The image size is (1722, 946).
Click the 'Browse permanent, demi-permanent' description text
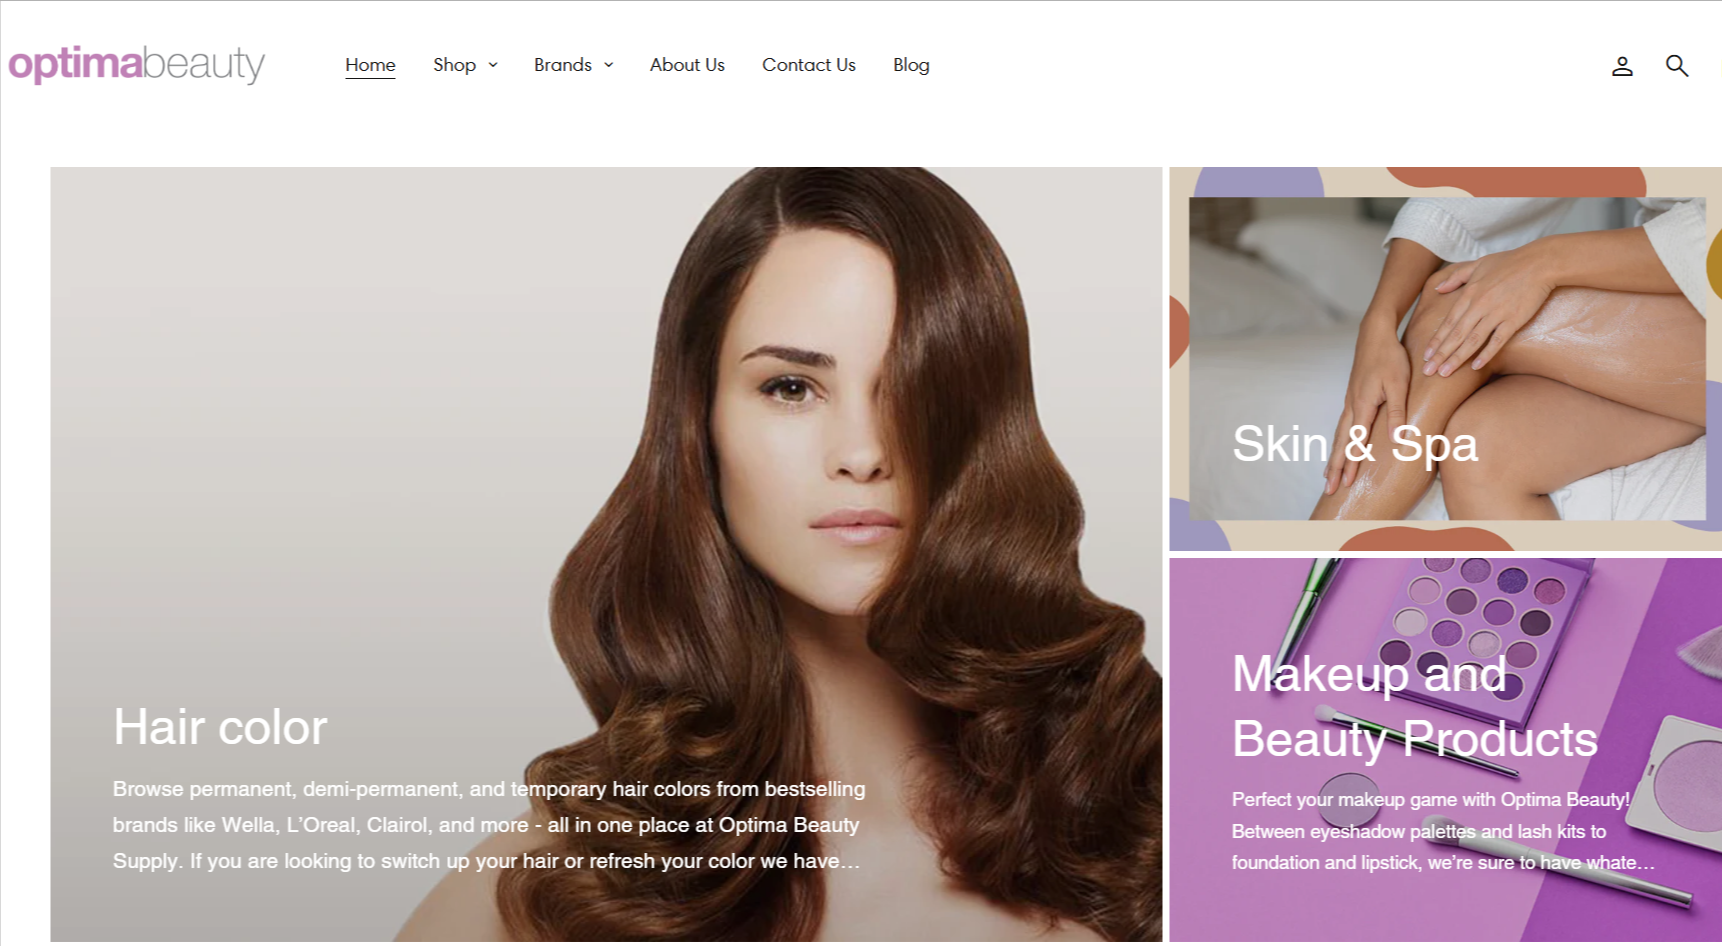pos(489,825)
